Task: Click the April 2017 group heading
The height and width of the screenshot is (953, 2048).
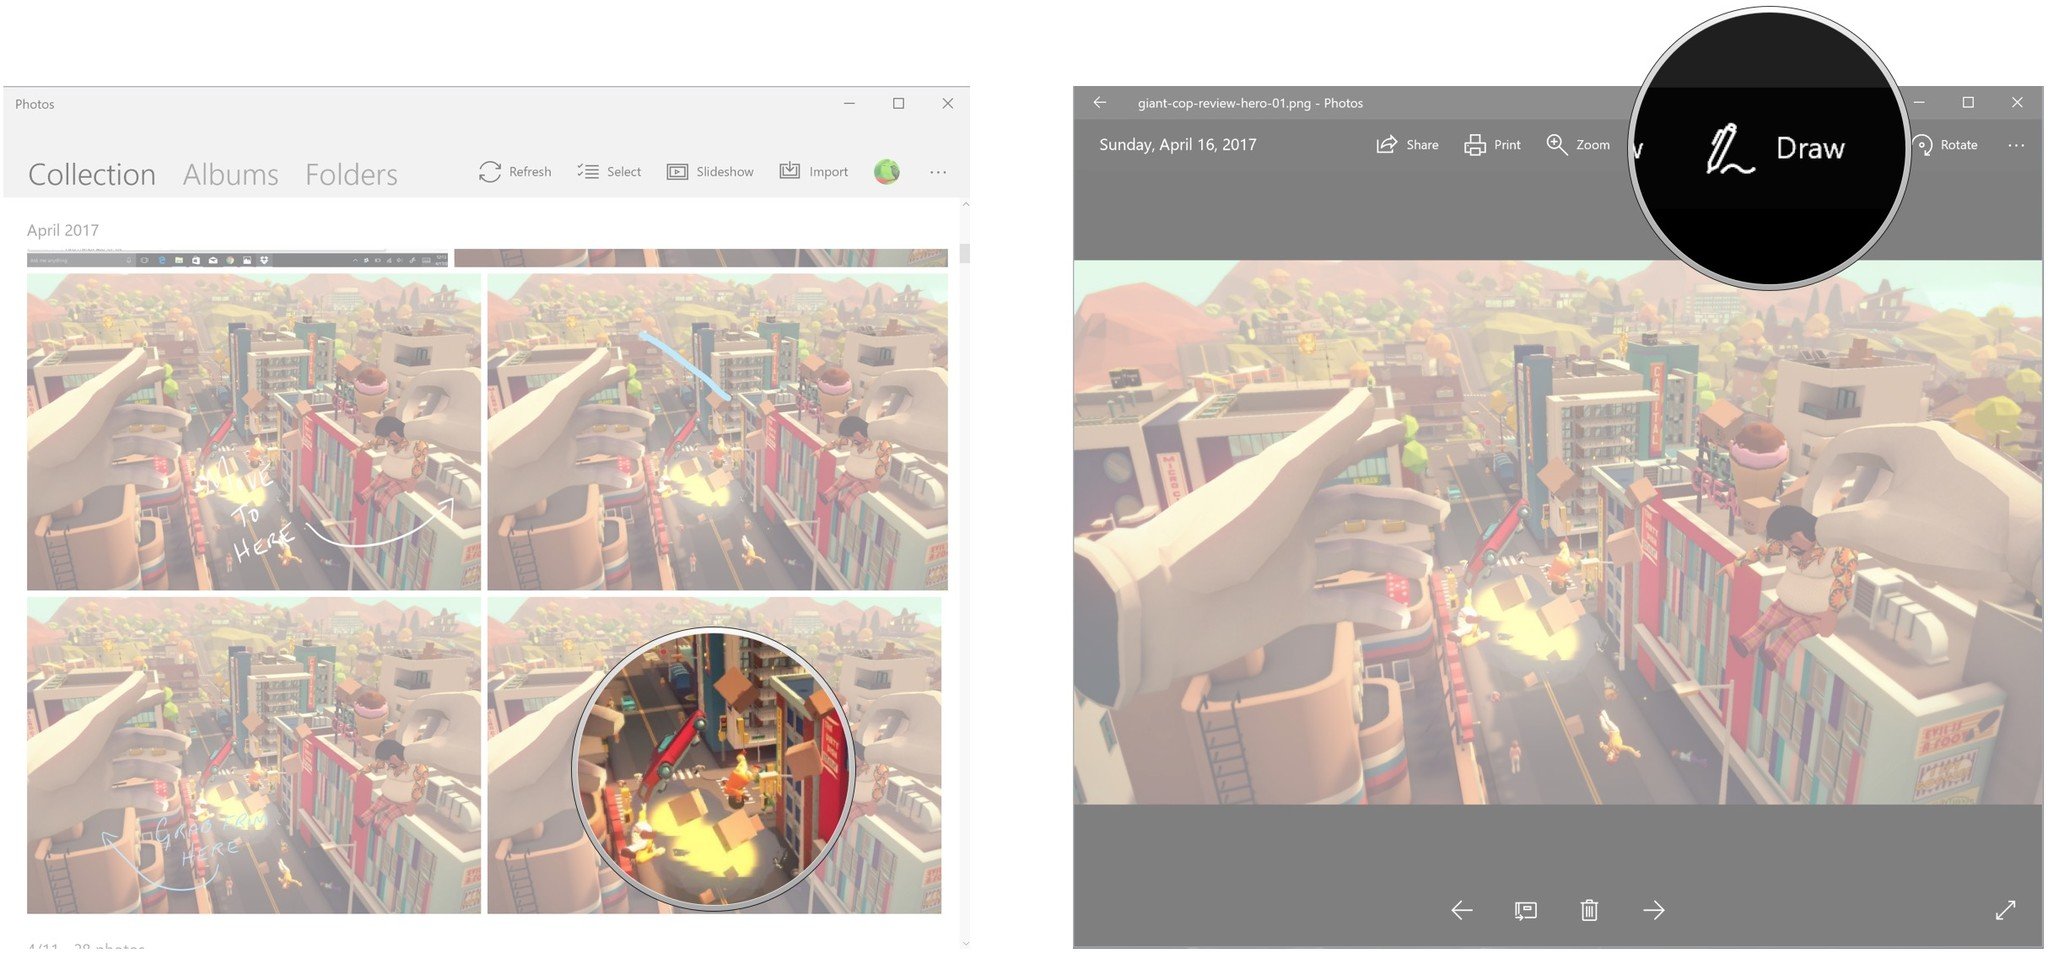Action: pyautogui.click(x=63, y=230)
